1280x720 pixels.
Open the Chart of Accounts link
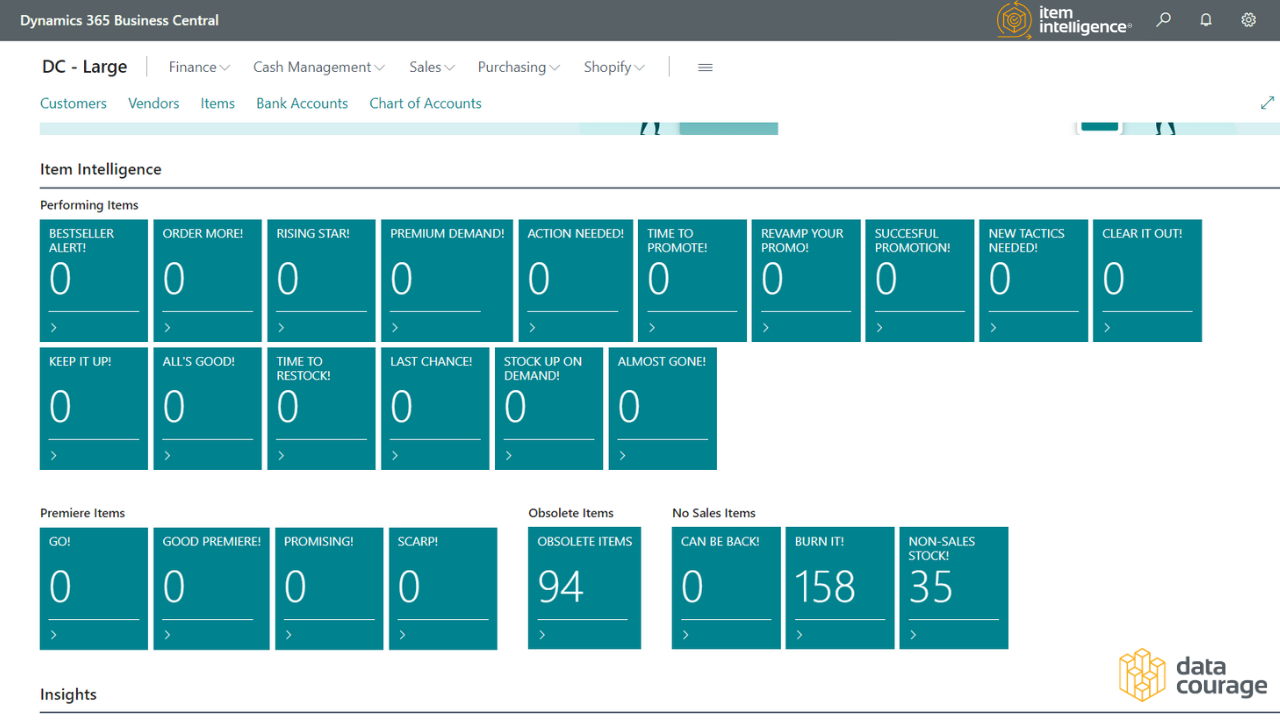[x=425, y=103]
